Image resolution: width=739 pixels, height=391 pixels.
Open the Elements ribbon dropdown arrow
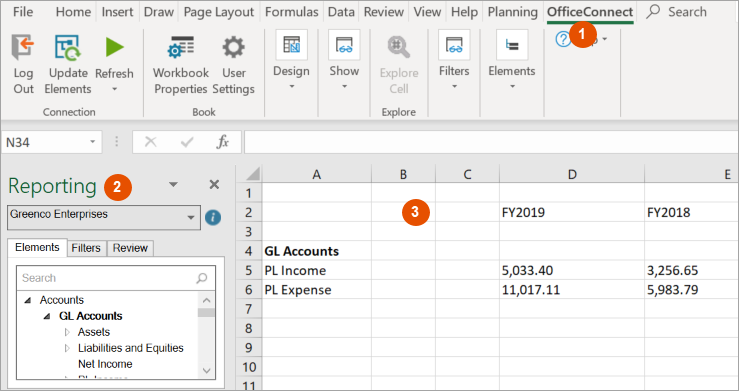[x=512, y=86]
